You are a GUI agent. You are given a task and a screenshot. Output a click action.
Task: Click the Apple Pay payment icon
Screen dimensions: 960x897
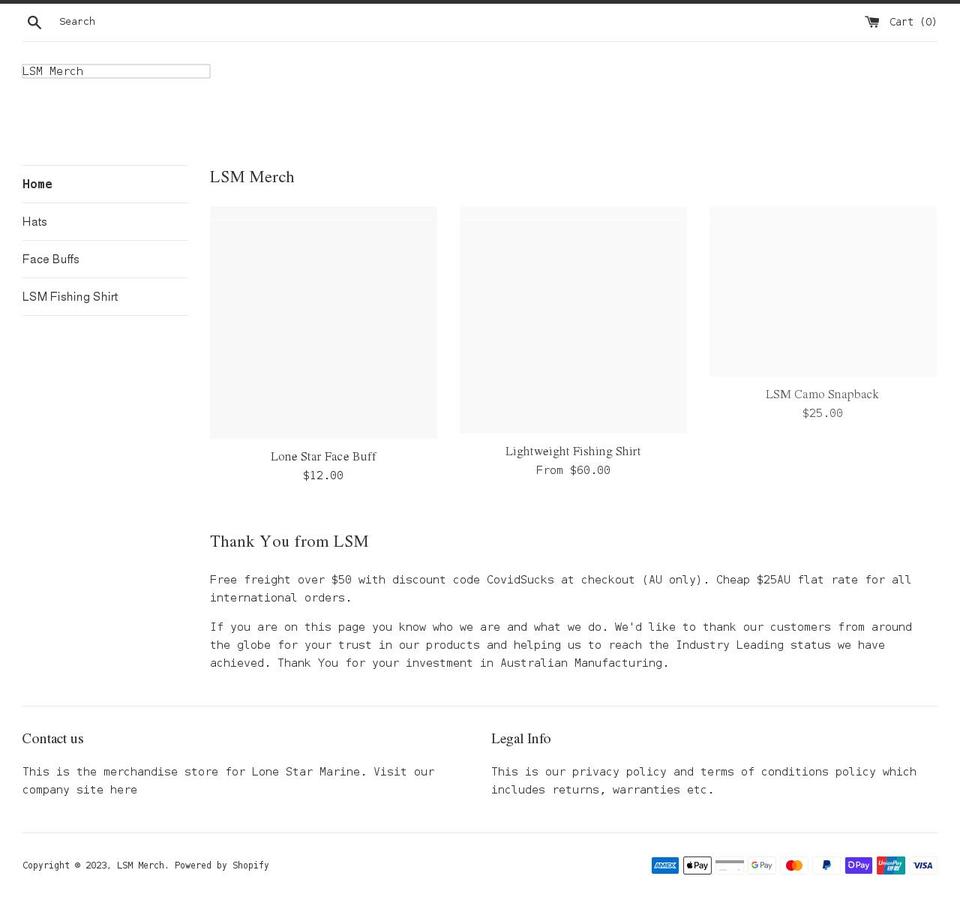point(697,865)
